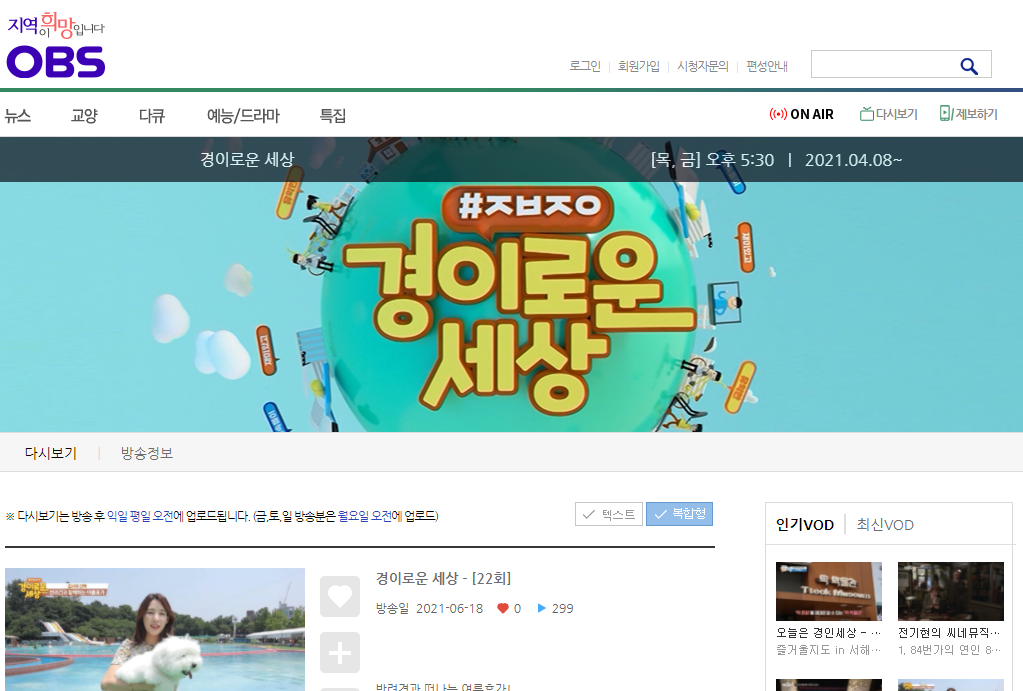Select the 방송정보 tab

[147, 453]
